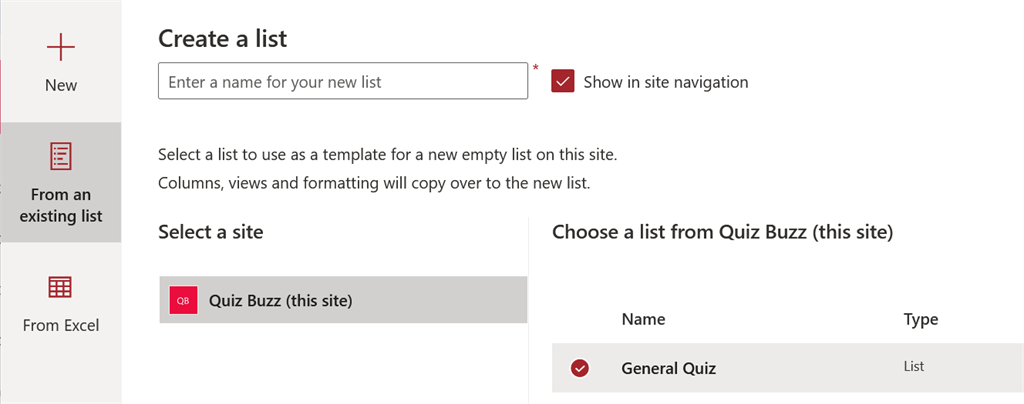Click the QB site logo icon
Viewport: 1024px width, 404px height.
tap(183, 300)
